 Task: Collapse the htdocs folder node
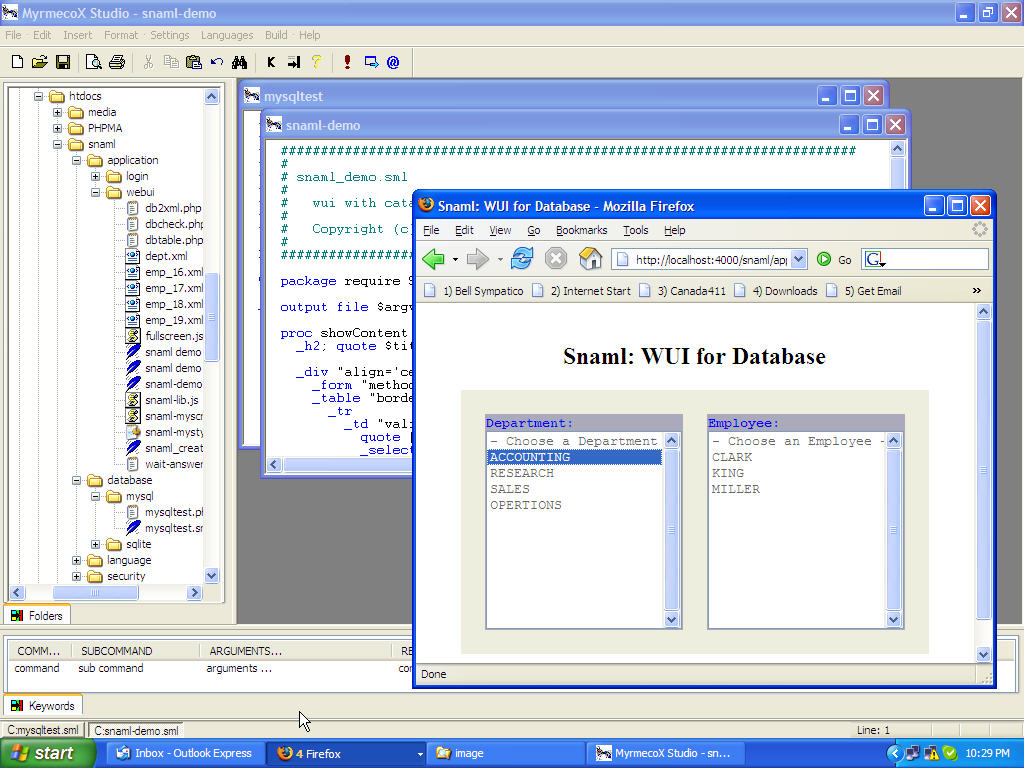click(x=39, y=96)
